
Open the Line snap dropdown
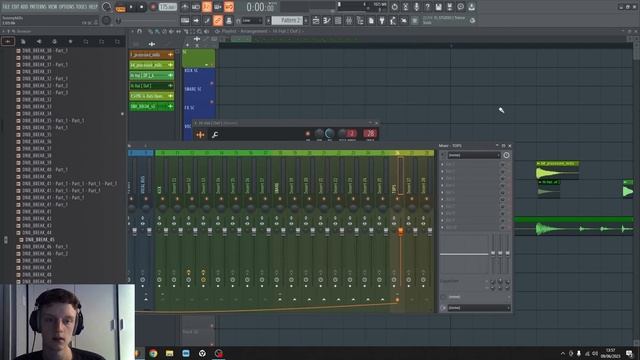point(252,20)
